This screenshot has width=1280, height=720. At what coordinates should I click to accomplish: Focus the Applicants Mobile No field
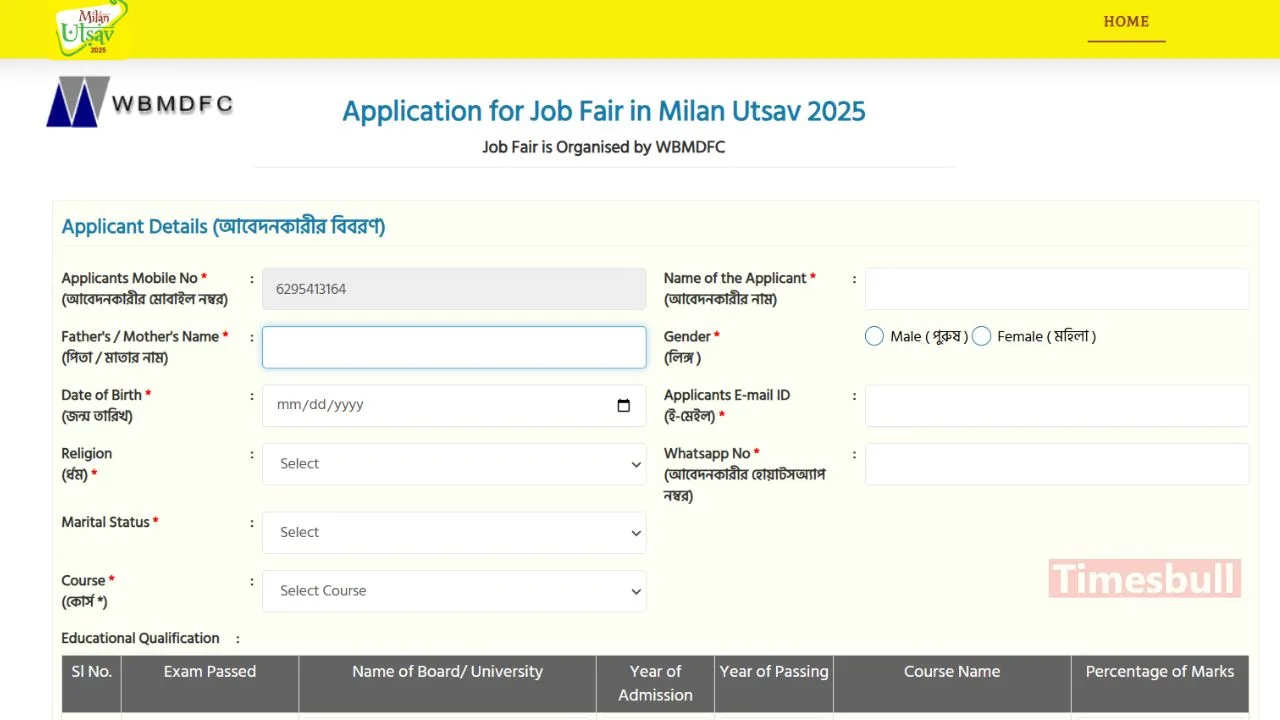pos(454,289)
